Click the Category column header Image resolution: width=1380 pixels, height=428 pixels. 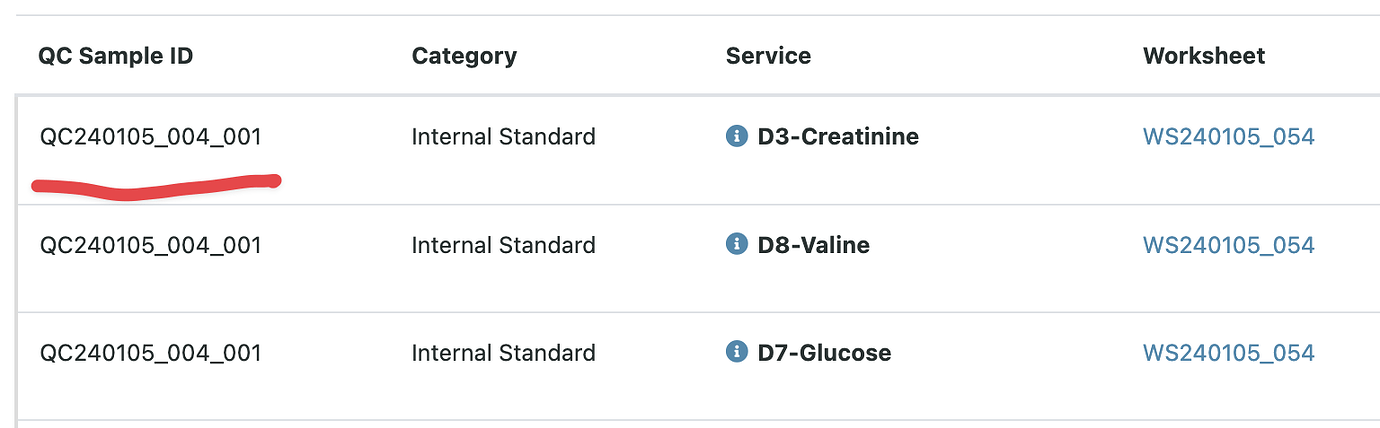pyautogui.click(x=464, y=56)
